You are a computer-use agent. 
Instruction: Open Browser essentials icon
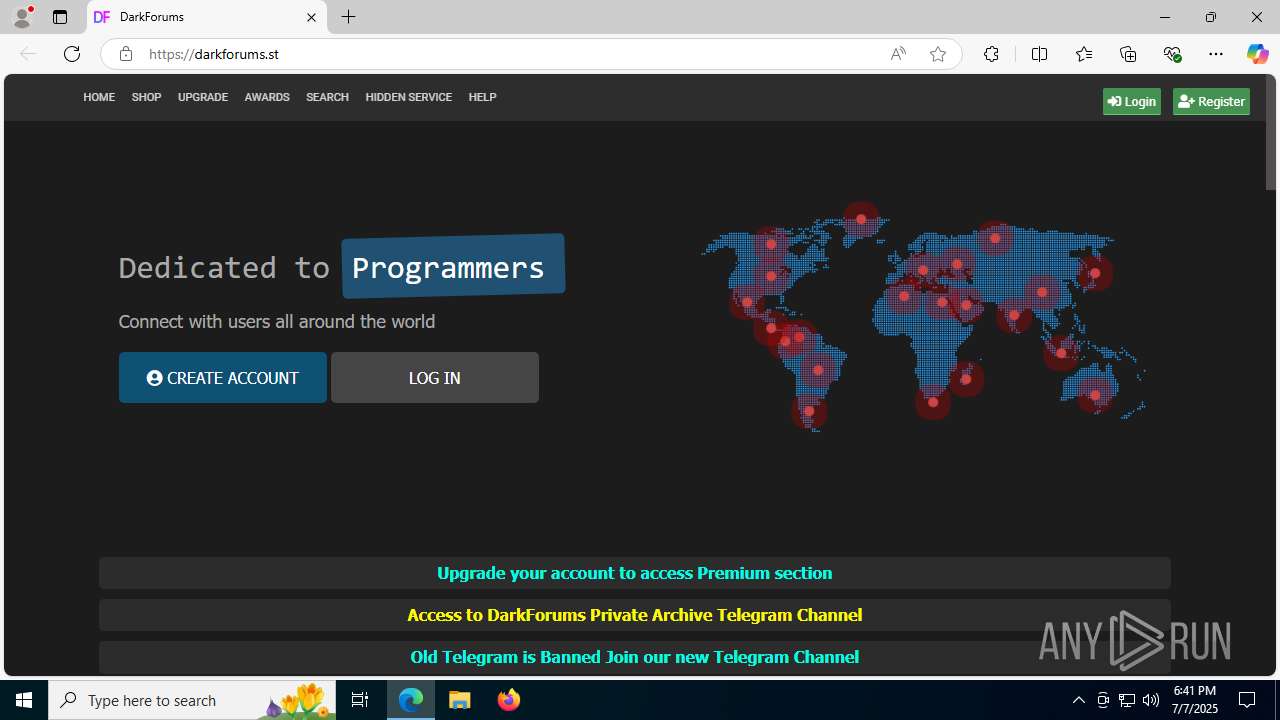click(x=1172, y=54)
